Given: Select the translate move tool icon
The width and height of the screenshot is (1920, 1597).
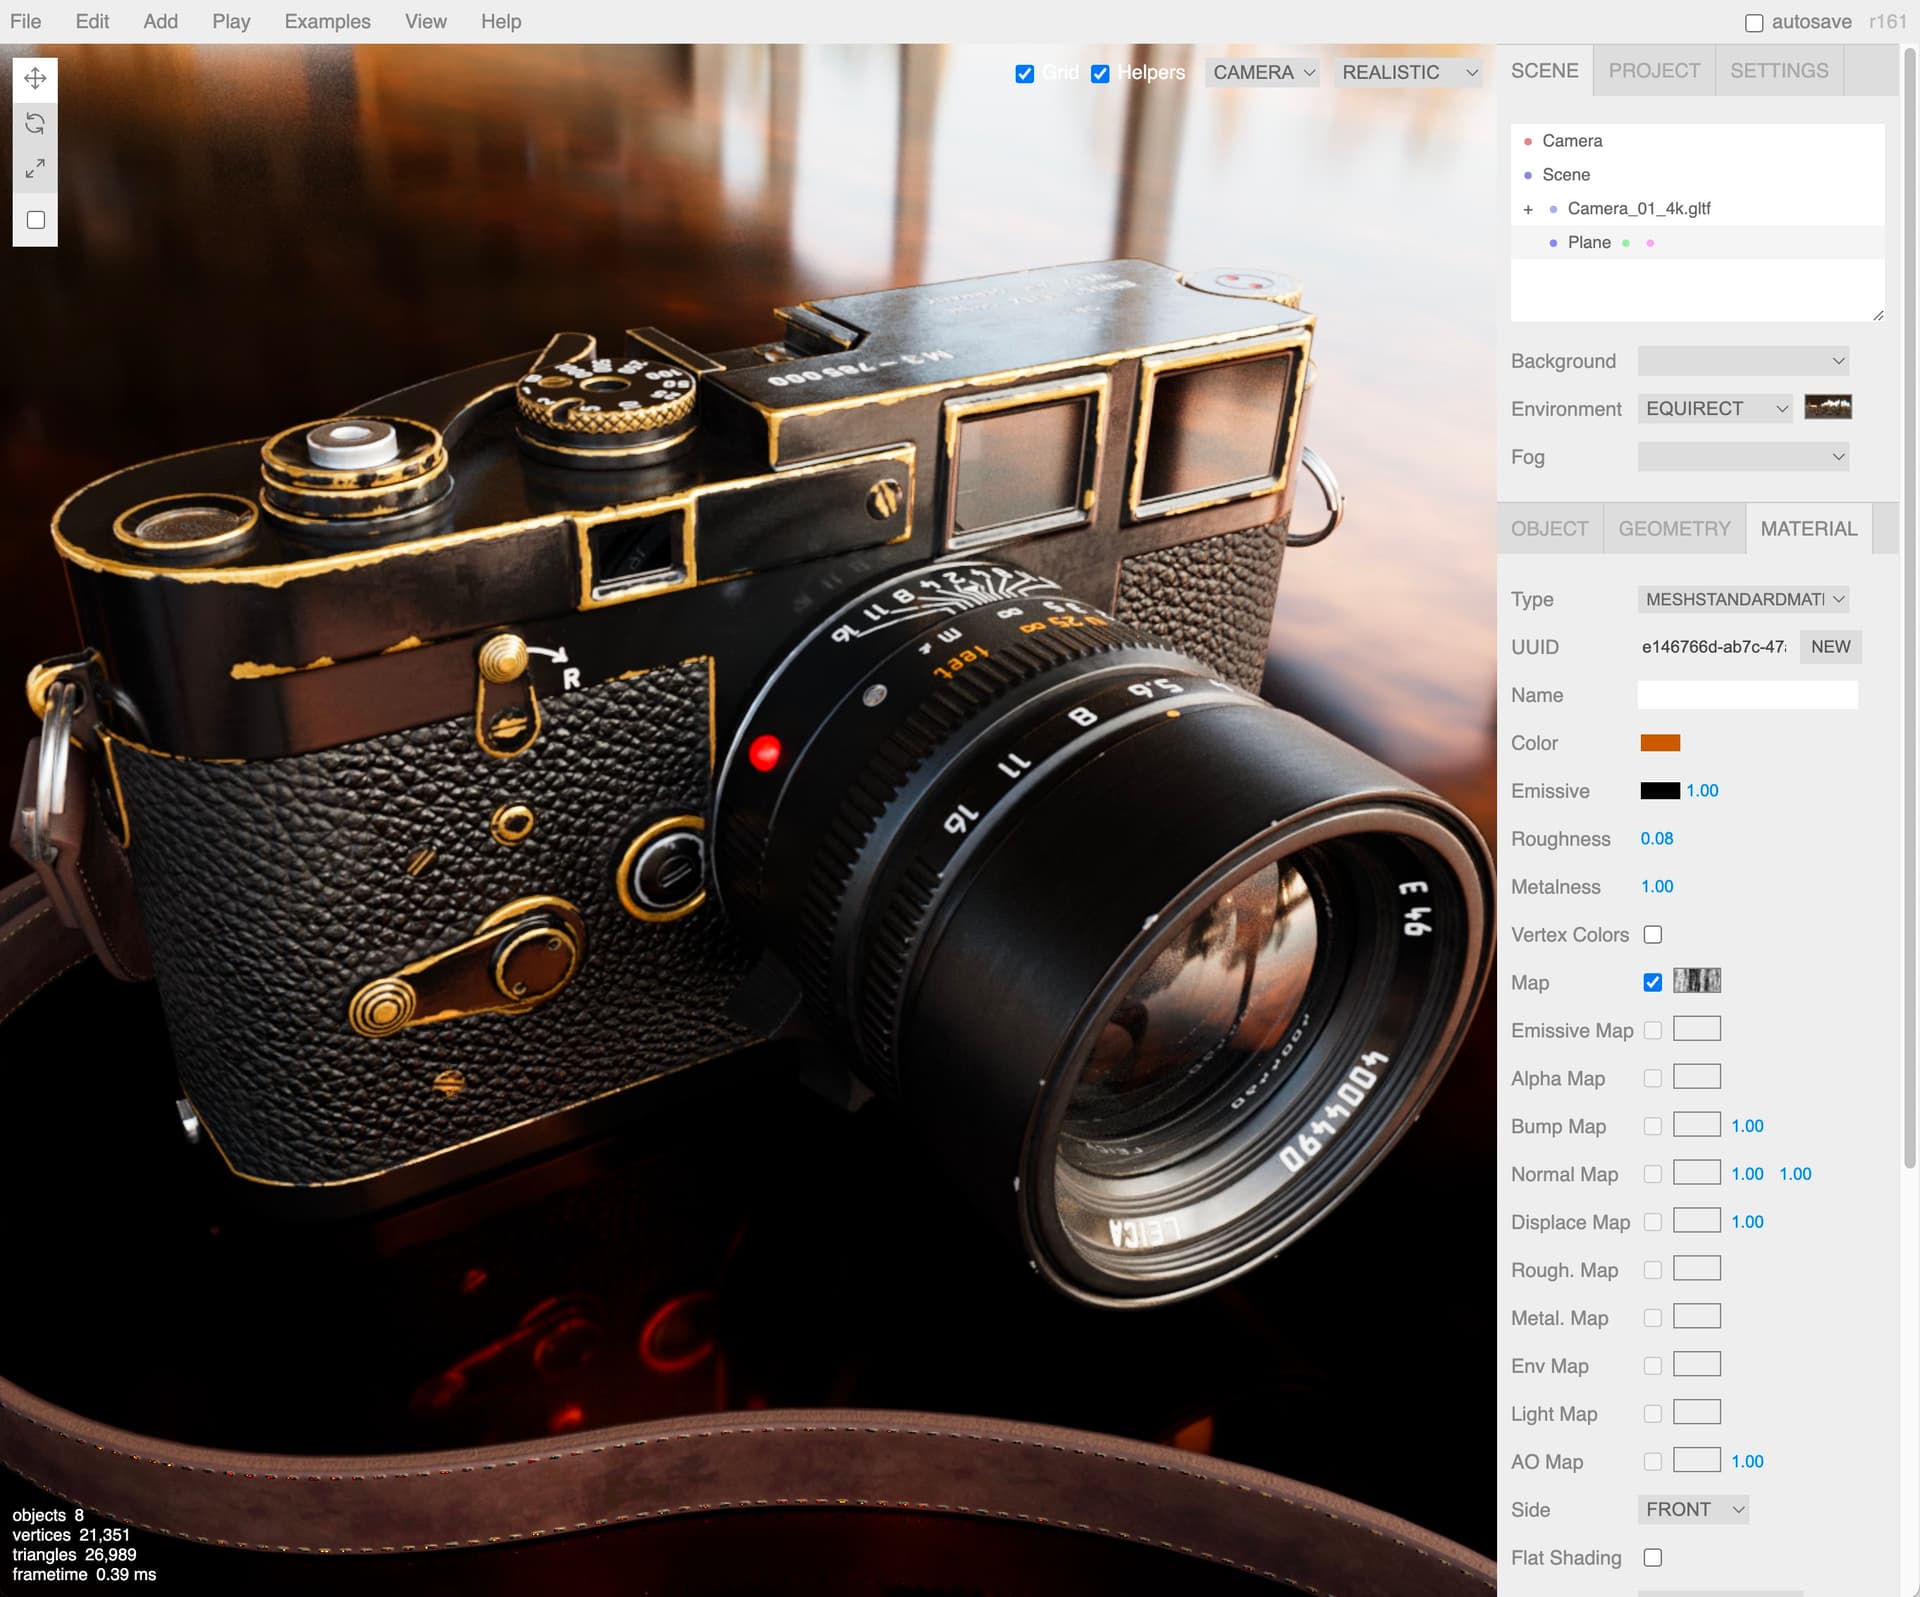Looking at the screenshot, I should (x=35, y=78).
